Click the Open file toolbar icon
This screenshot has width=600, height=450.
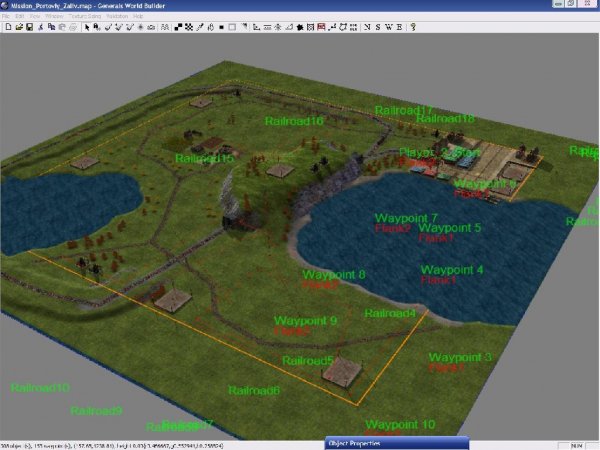pos(18,27)
